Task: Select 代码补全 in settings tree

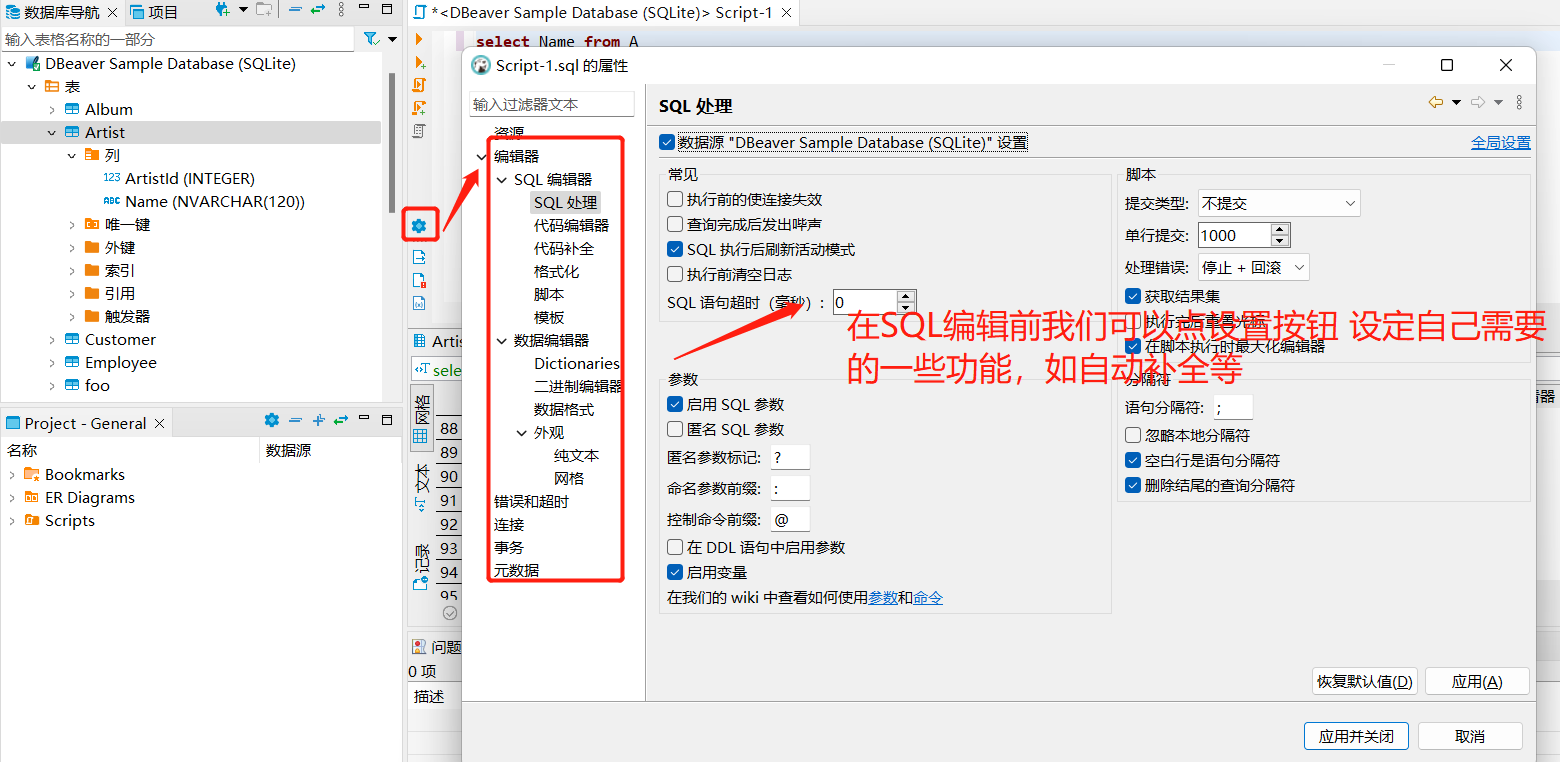Action: pyautogui.click(x=564, y=248)
